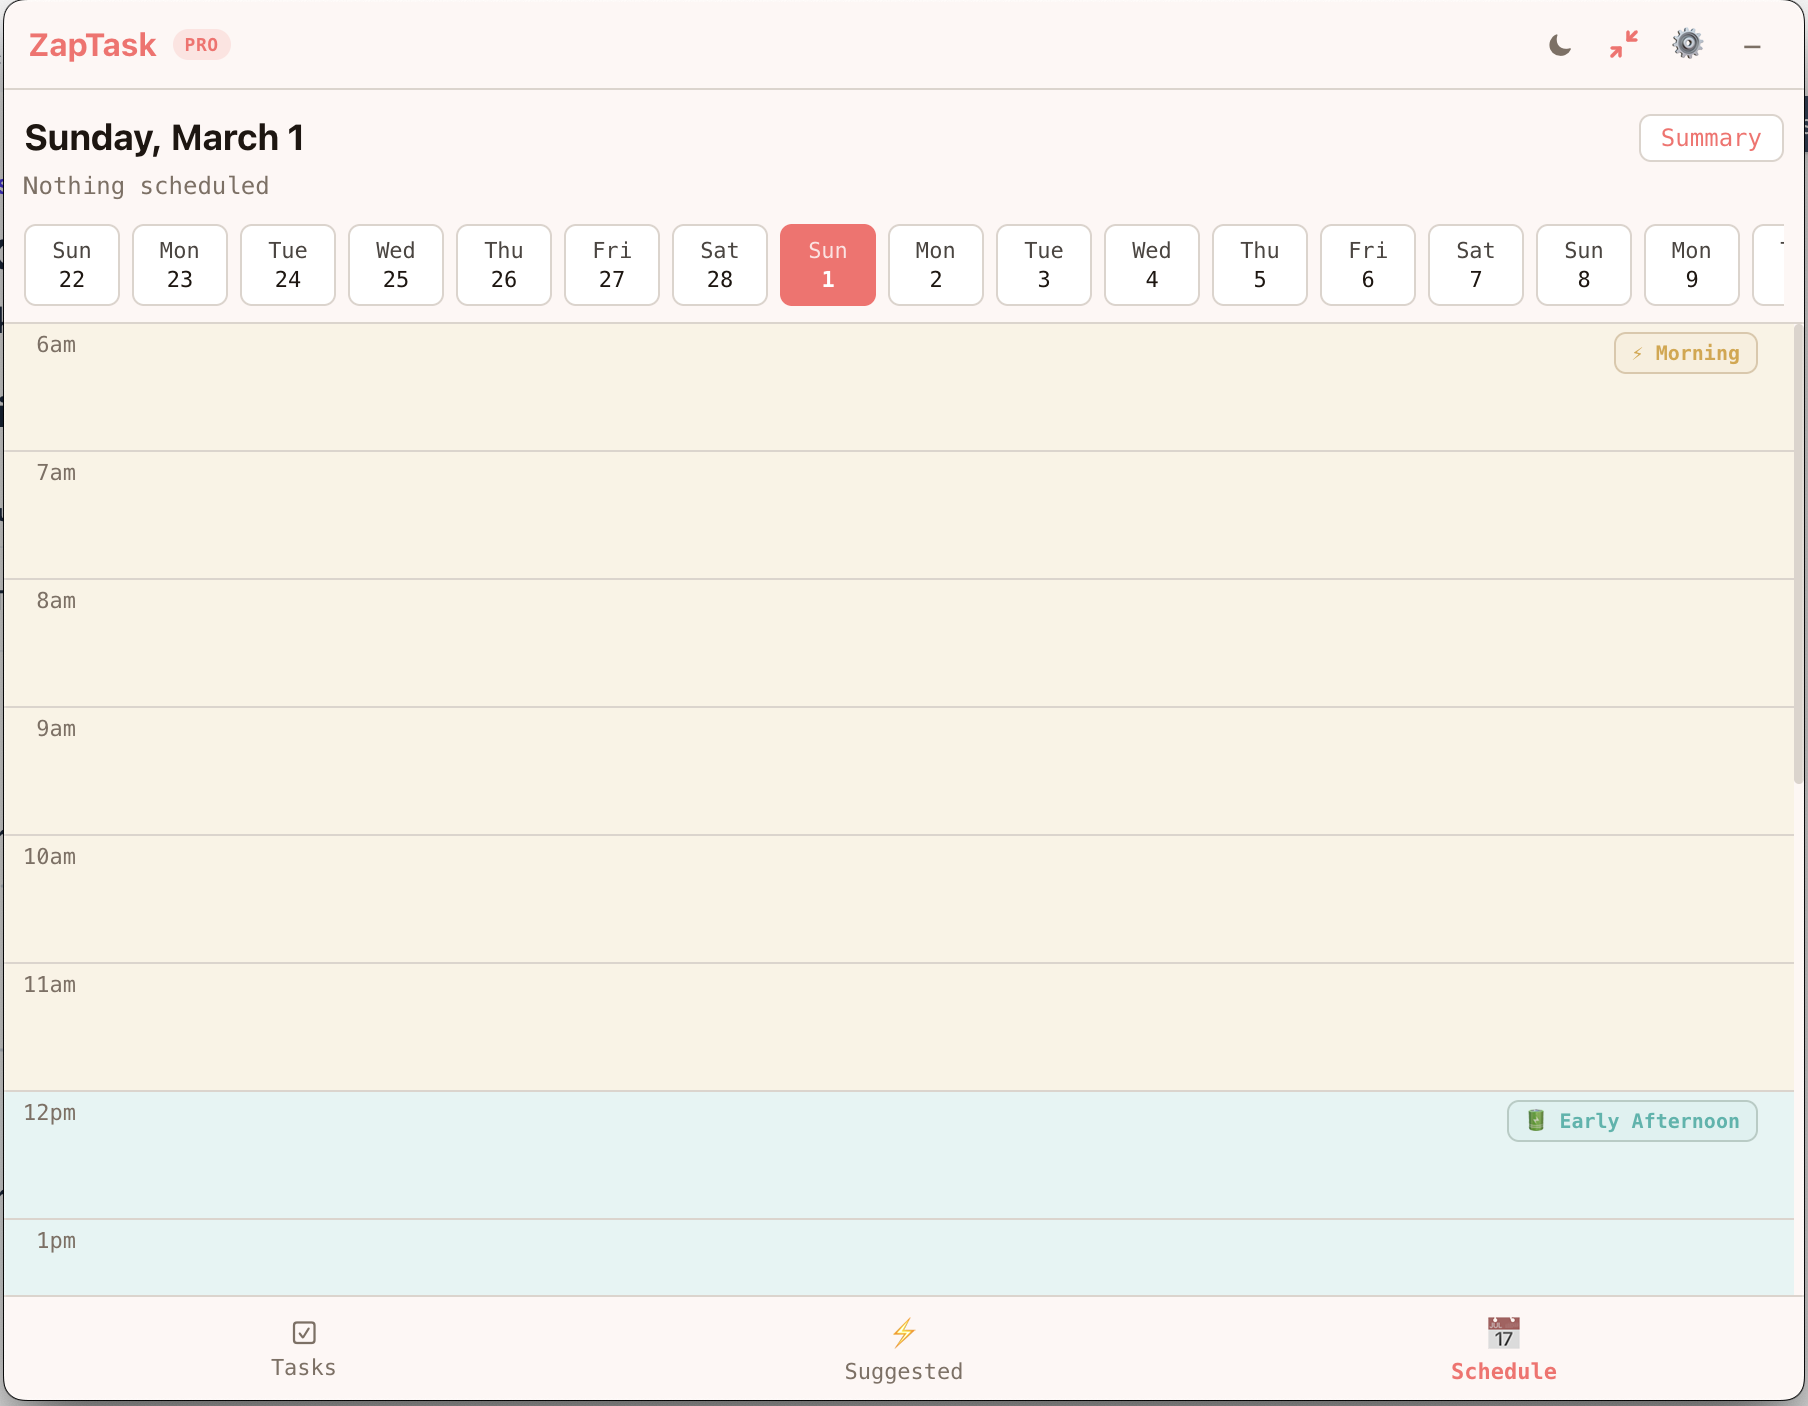Open settings with the gear icon
Screen dimensions: 1808x1406
pos(1688,44)
